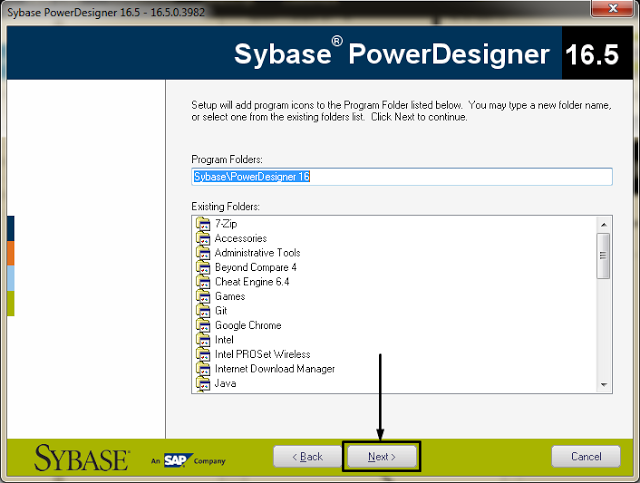This screenshot has height=483, width=640.
Task: Select the Google Chrome folder entry
Action: point(248,325)
